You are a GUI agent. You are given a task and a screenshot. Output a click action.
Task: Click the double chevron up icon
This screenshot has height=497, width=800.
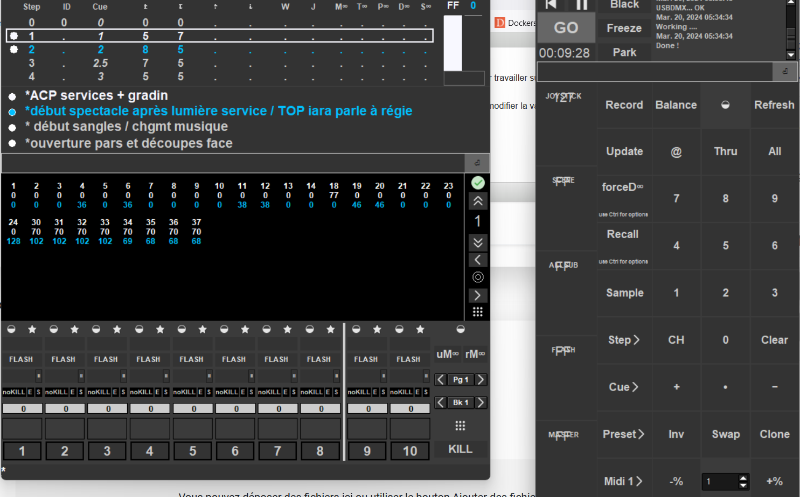coord(478,201)
